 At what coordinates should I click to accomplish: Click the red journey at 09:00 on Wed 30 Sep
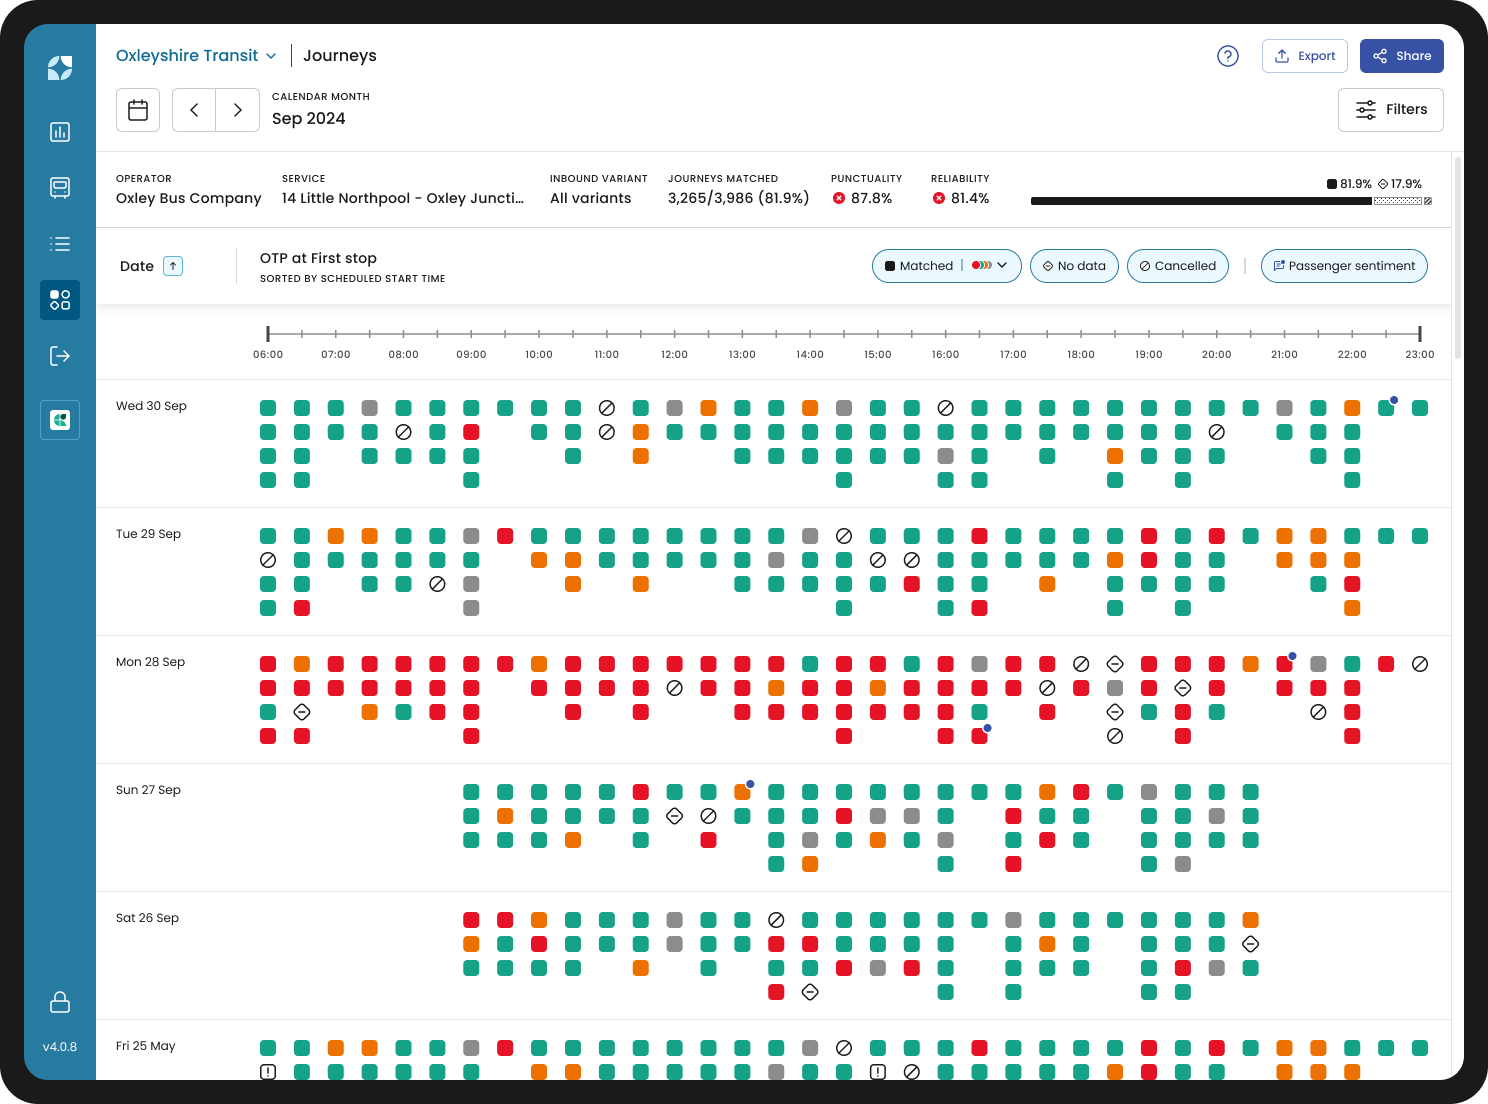[x=471, y=432]
